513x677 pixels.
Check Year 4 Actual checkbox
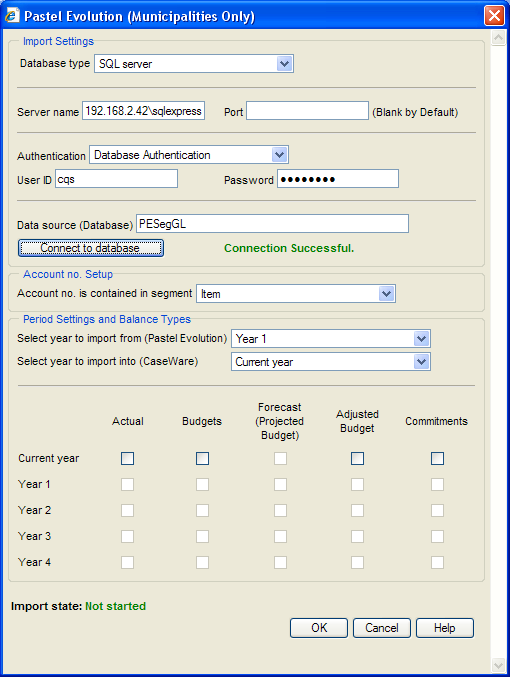pos(127,562)
